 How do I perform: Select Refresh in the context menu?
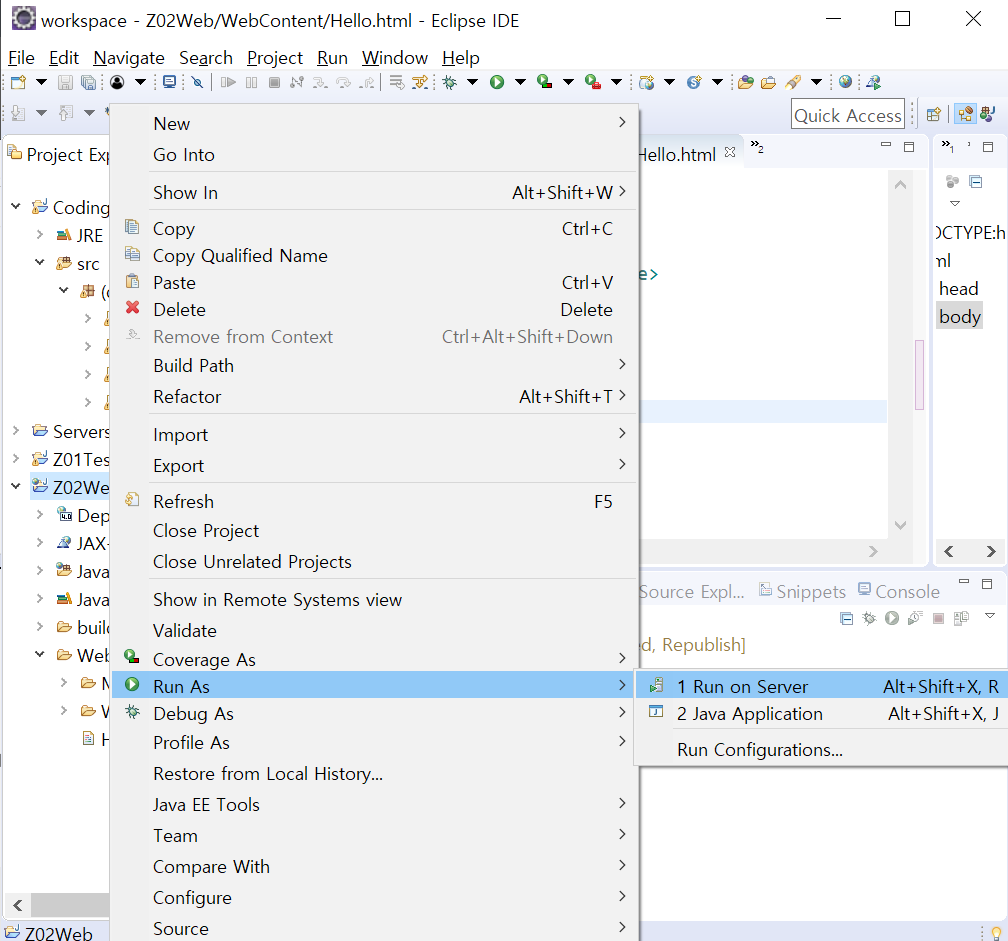(x=375, y=502)
